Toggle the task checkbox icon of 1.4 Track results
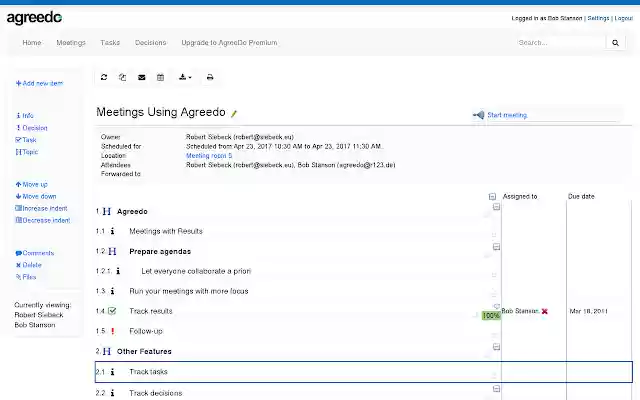Image resolution: width=640 pixels, height=400 pixels. coord(112,311)
